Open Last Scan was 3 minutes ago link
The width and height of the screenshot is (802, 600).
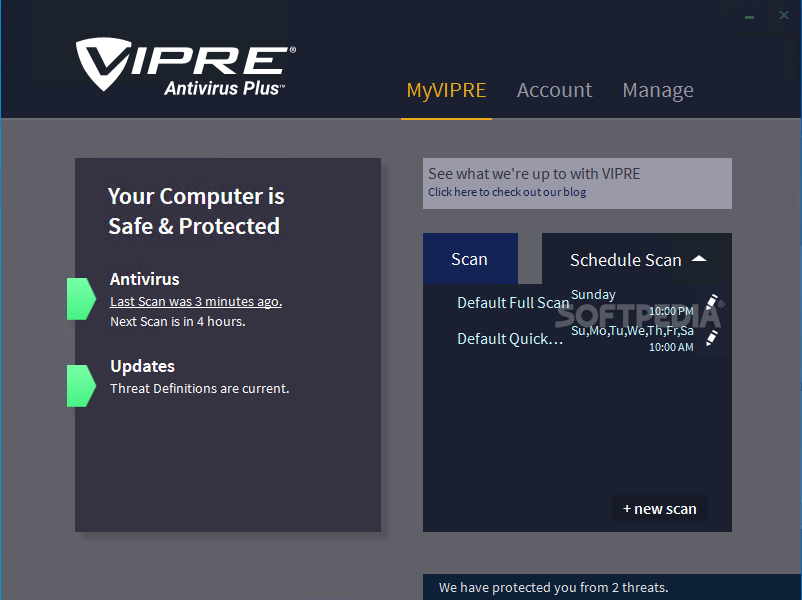pyautogui.click(x=196, y=302)
